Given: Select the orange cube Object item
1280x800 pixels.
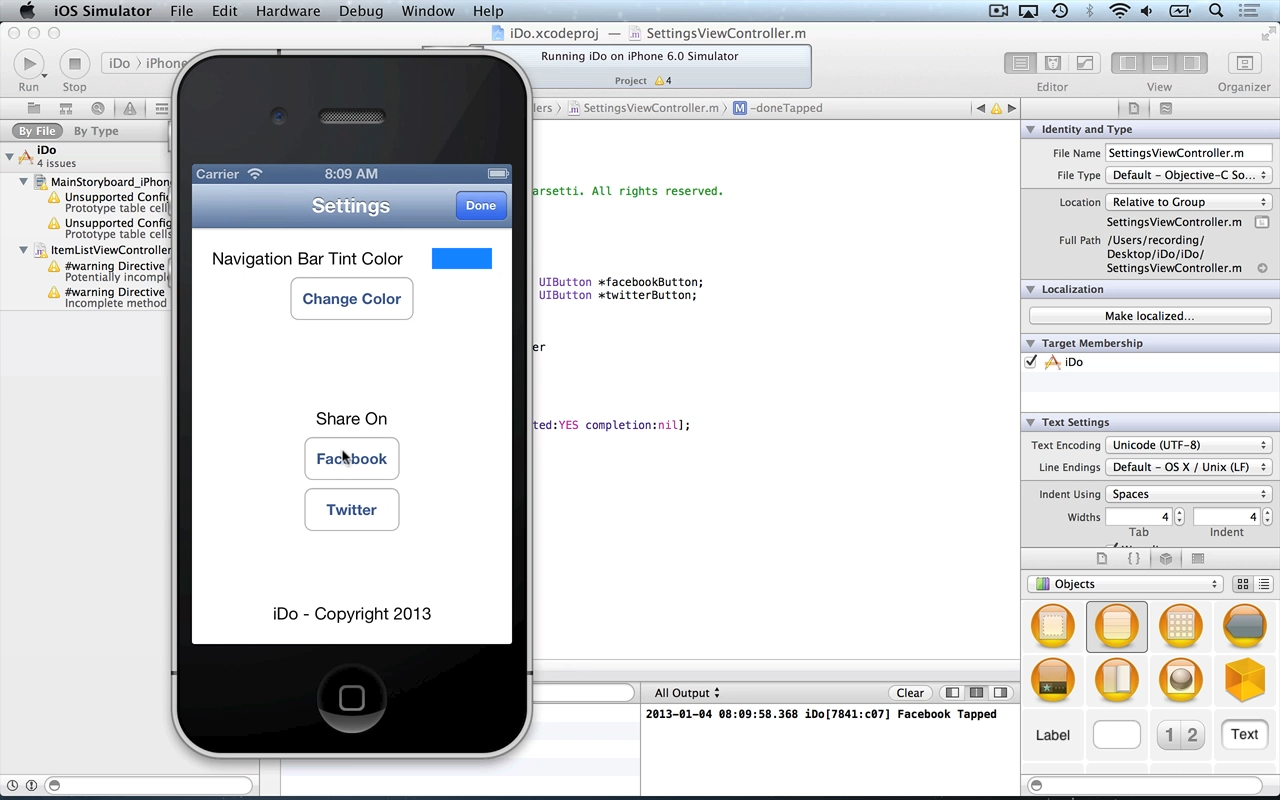Looking at the screenshot, I should [x=1245, y=681].
